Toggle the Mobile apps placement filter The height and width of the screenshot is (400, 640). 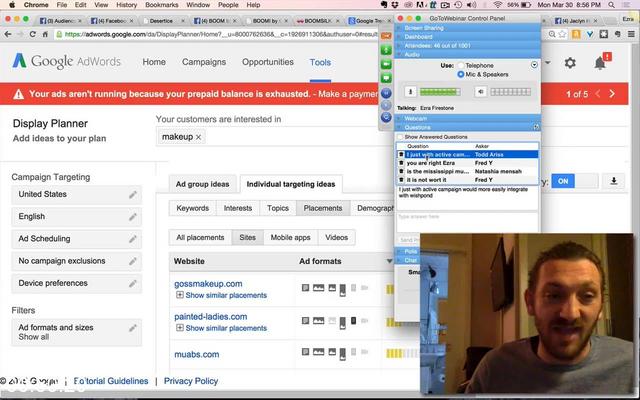coord(290,238)
